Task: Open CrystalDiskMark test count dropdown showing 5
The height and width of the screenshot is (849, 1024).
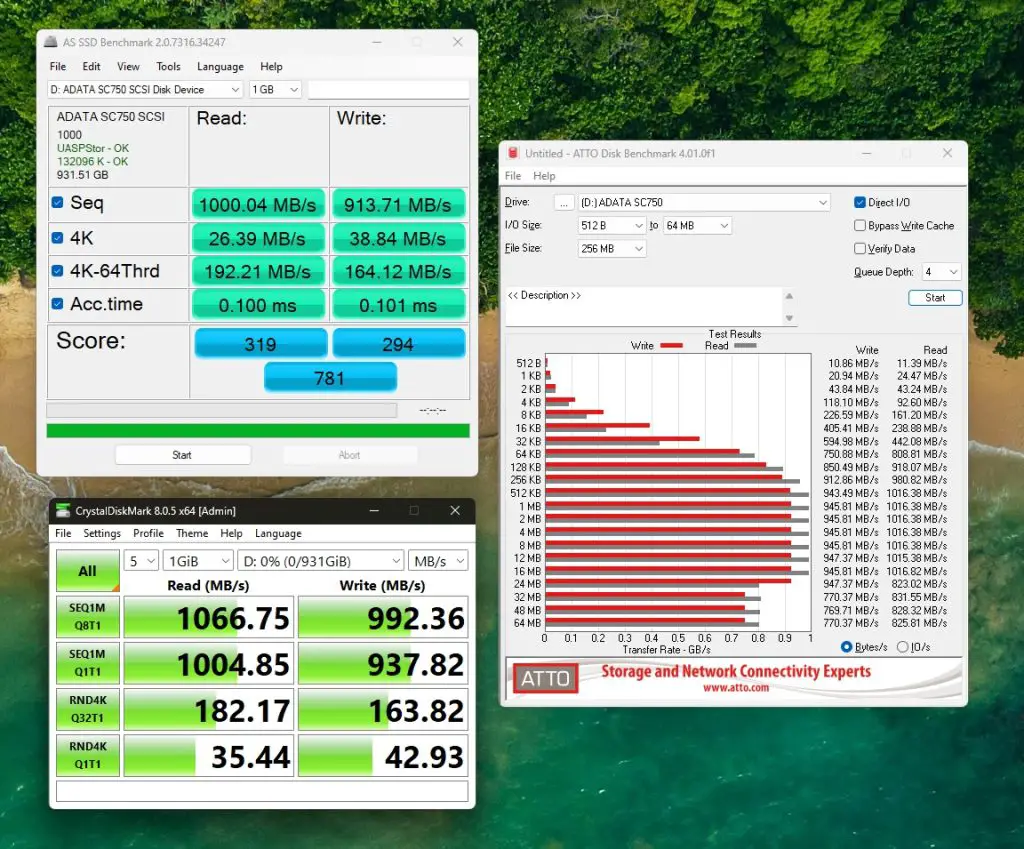Action: point(141,561)
